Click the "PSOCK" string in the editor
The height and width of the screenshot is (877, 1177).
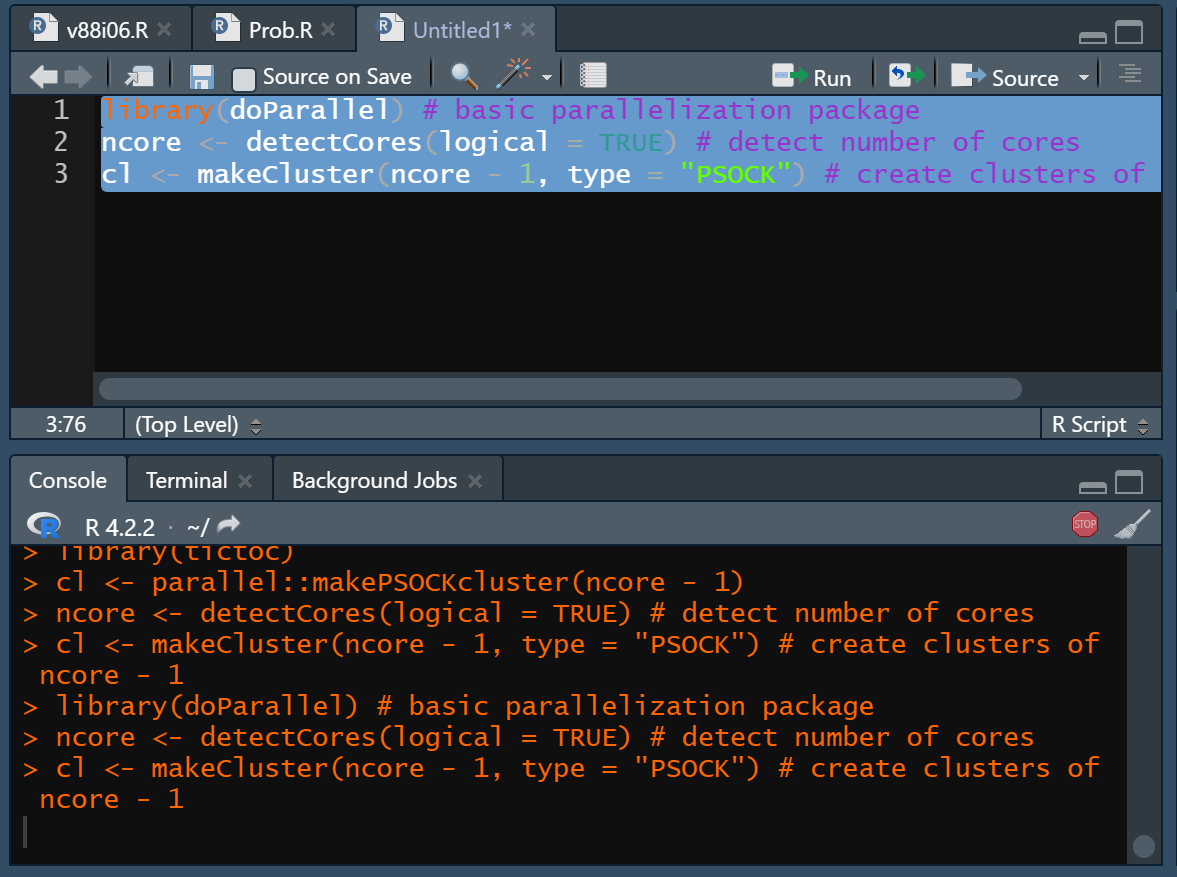tap(736, 174)
